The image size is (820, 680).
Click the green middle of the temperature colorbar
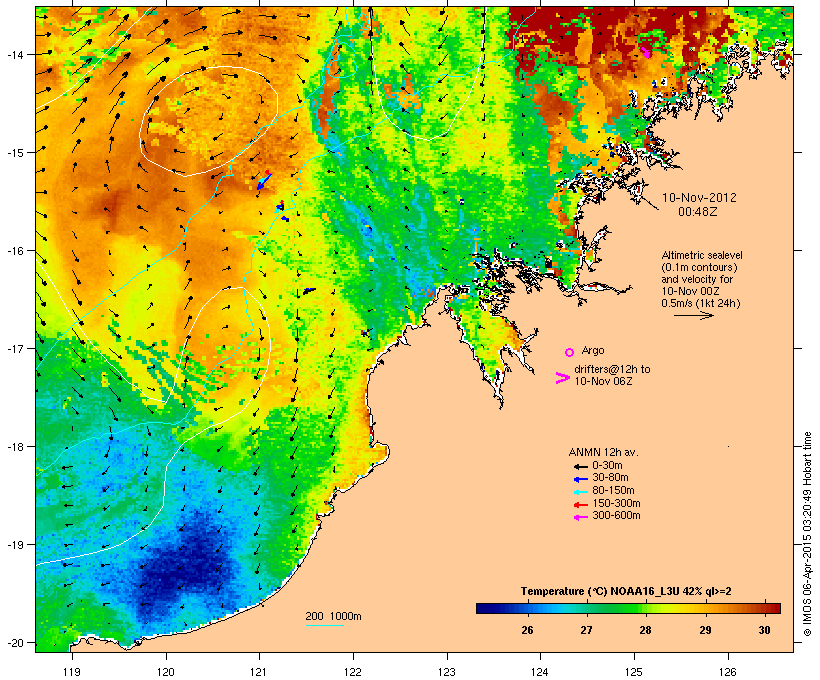point(628,608)
